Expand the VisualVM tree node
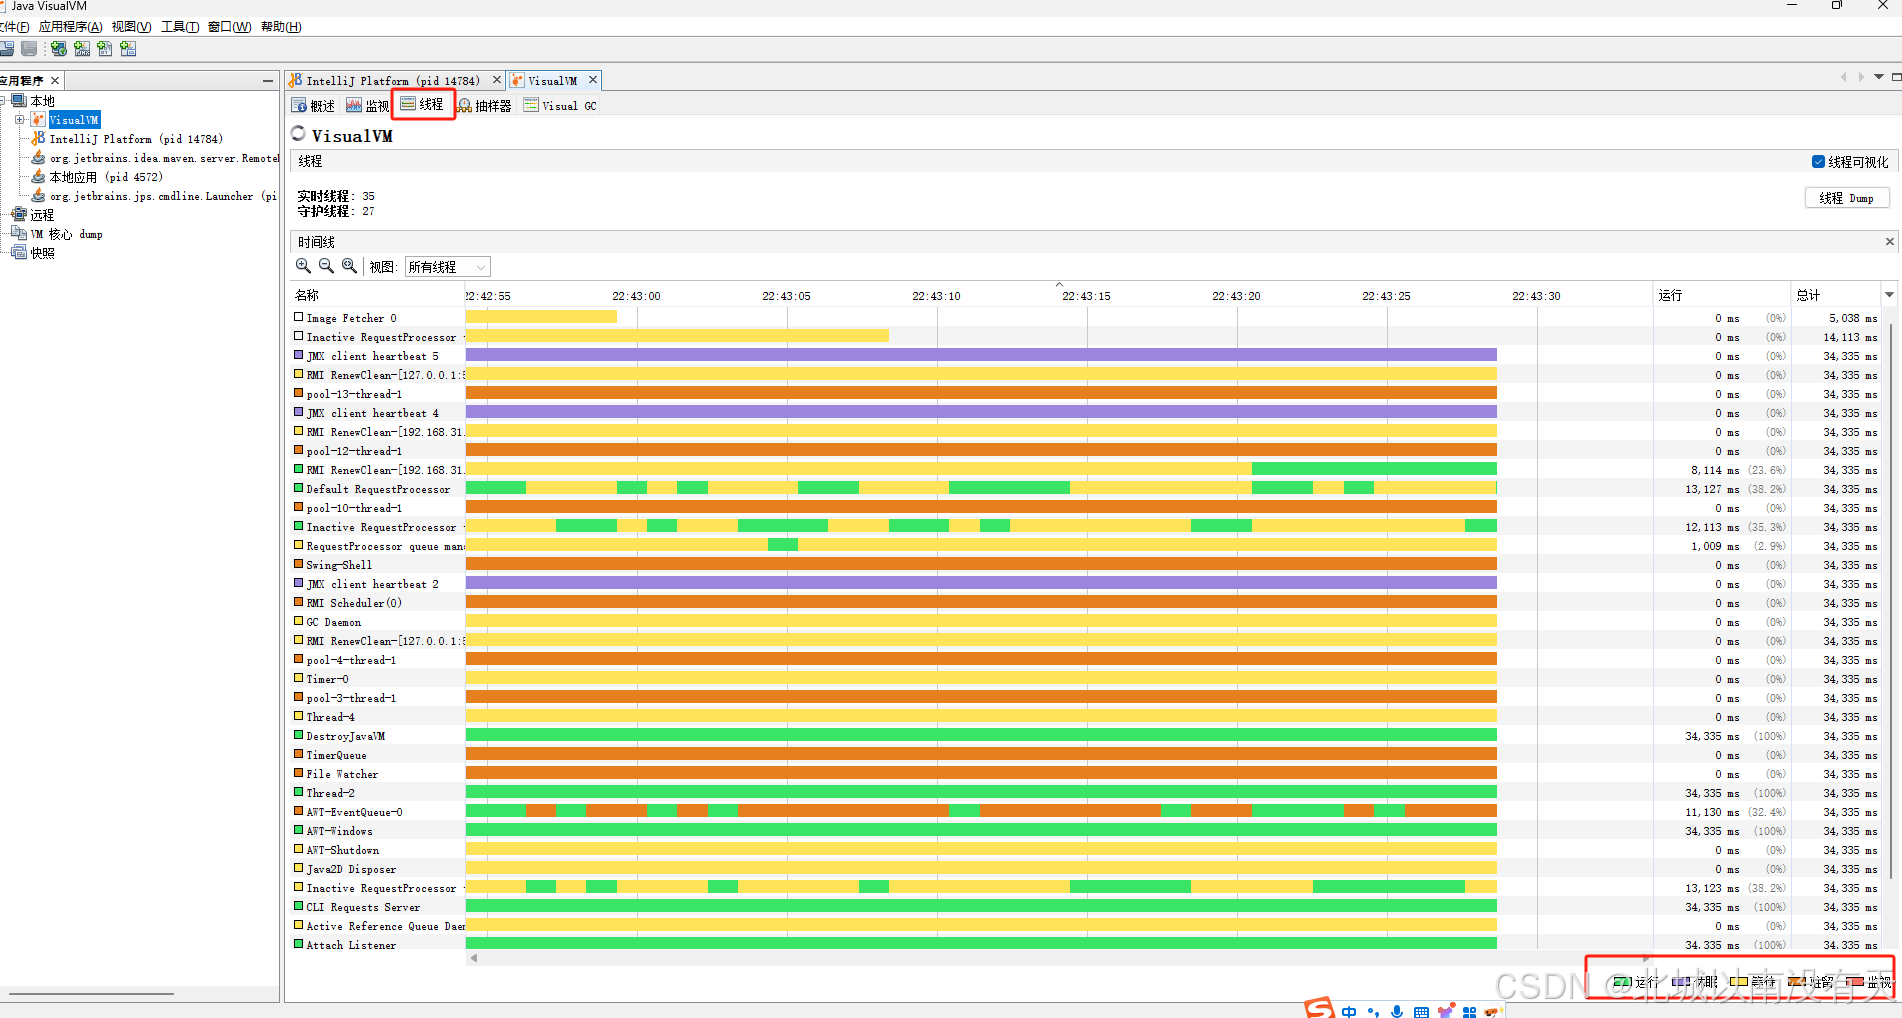Screen dimensions: 1902x1018 point(19,120)
